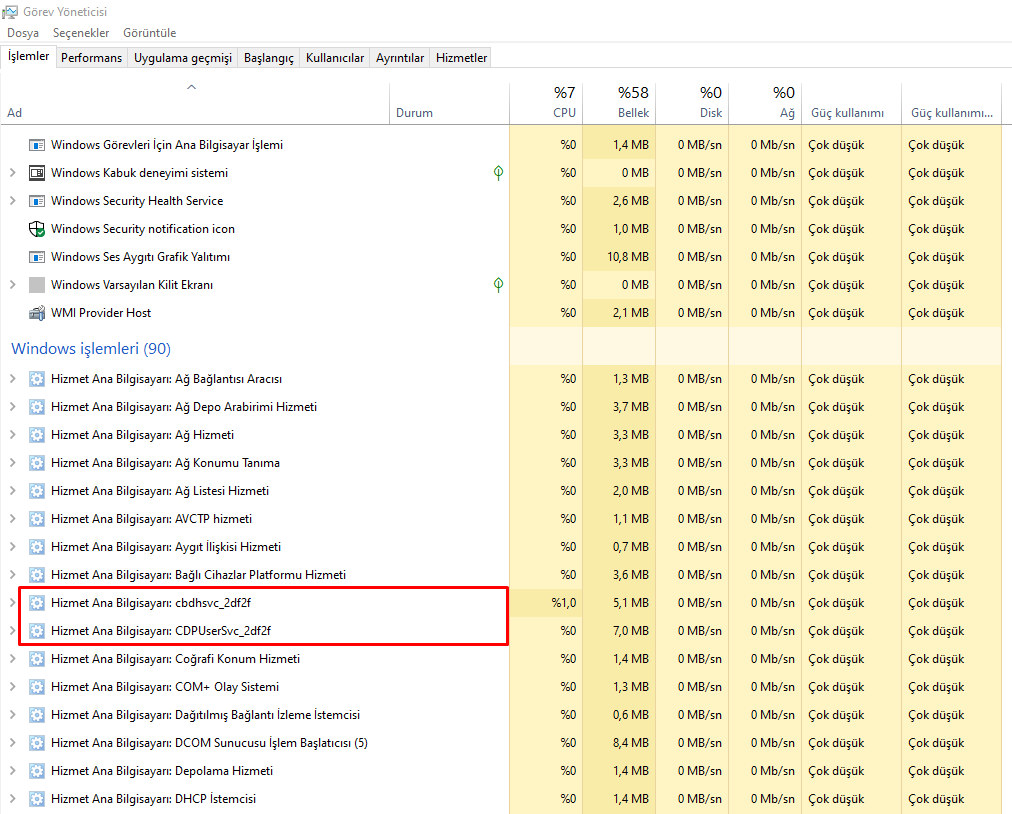Switch to the Başlangıç tab
Screen dimensions: 1012x814
[268, 57]
